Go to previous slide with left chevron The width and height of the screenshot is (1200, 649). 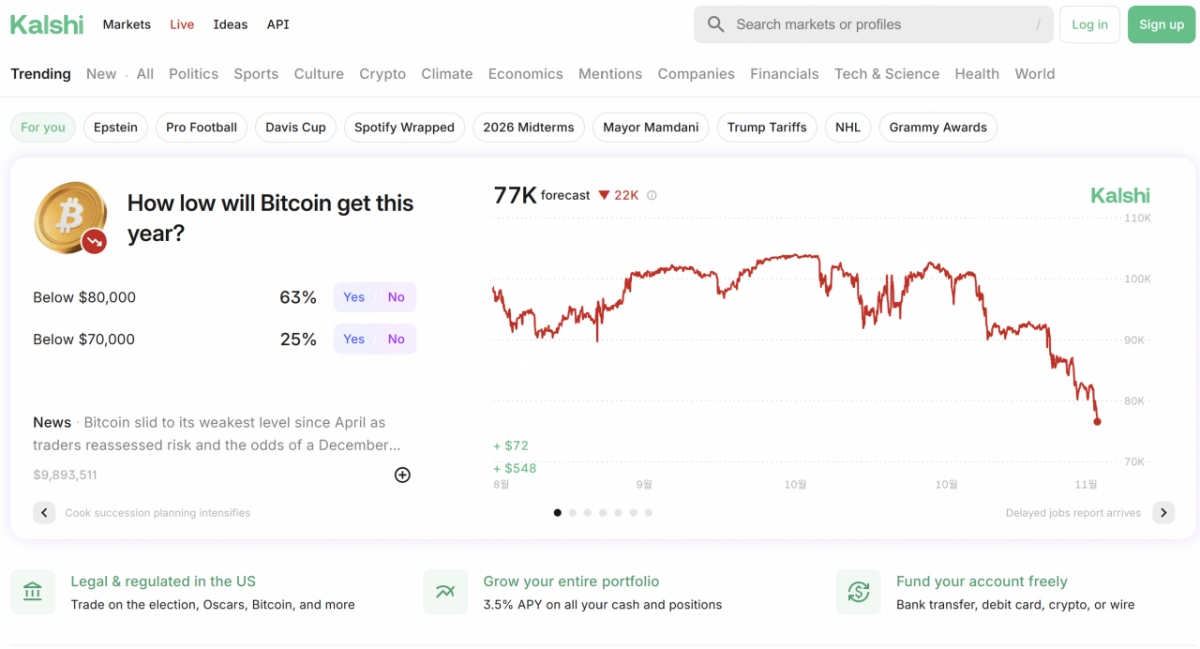pyautogui.click(x=44, y=513)
